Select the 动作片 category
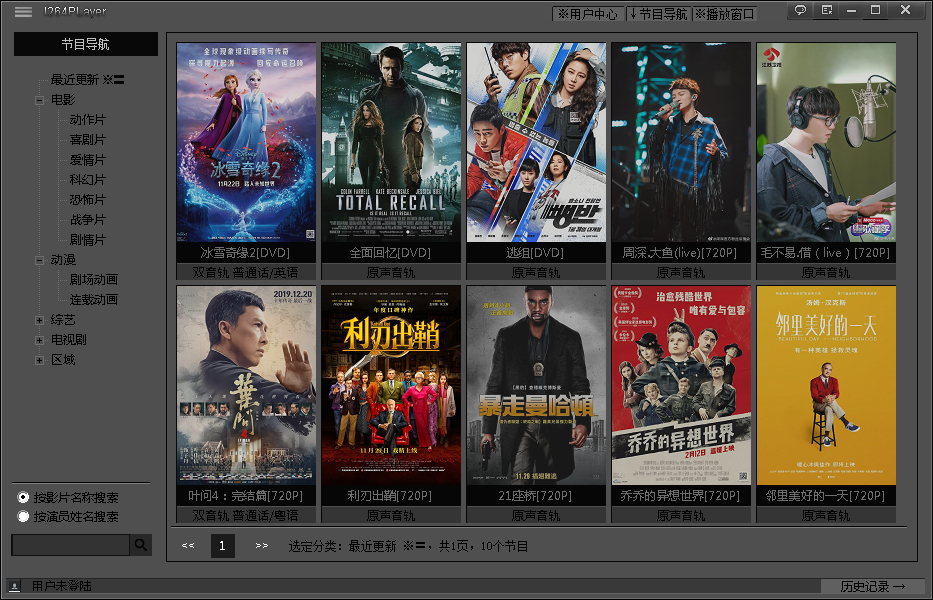The width and height of the screenshot is (933, 600). click(87, 120)
